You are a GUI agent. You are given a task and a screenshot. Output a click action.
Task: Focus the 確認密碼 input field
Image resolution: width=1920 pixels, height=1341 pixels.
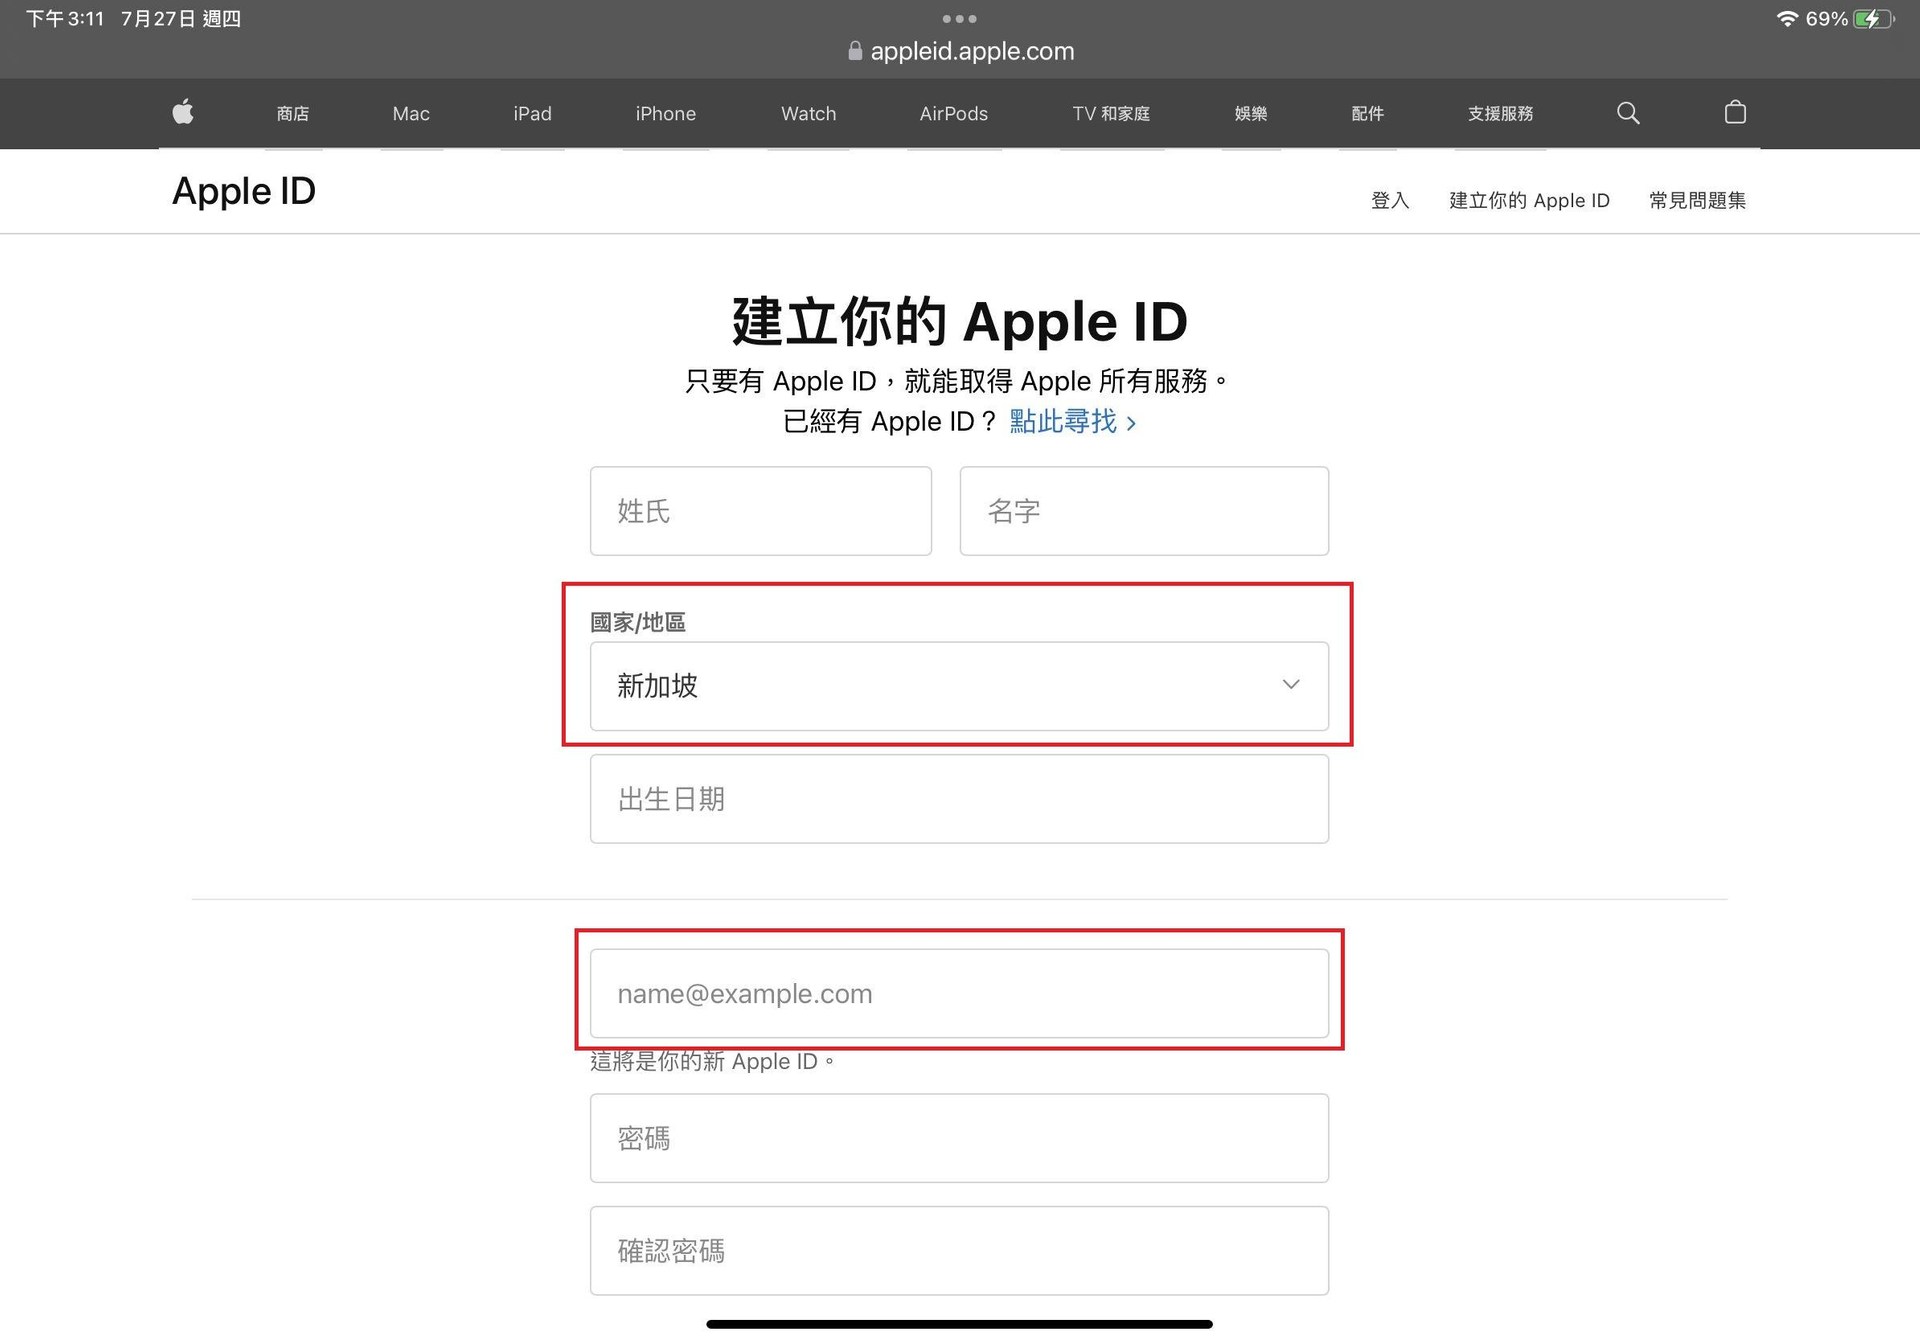coord(959,1251)
